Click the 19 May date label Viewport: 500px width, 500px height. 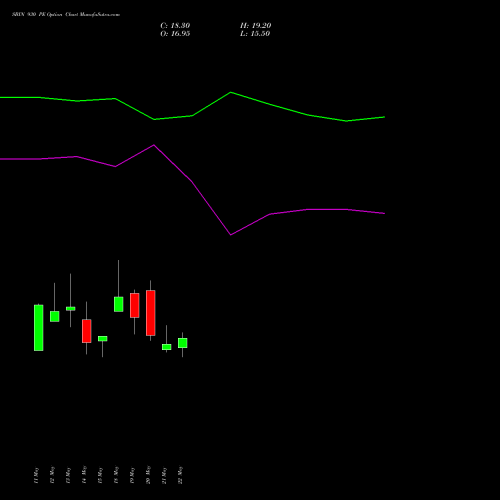coord(132,475)
